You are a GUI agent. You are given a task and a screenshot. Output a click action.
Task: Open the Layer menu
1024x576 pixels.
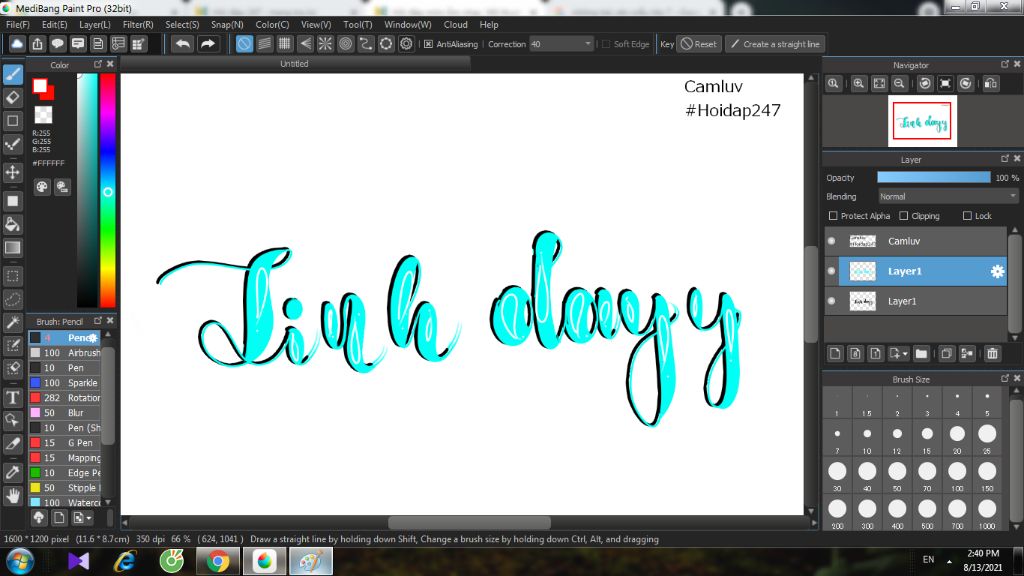pos(95,24)
